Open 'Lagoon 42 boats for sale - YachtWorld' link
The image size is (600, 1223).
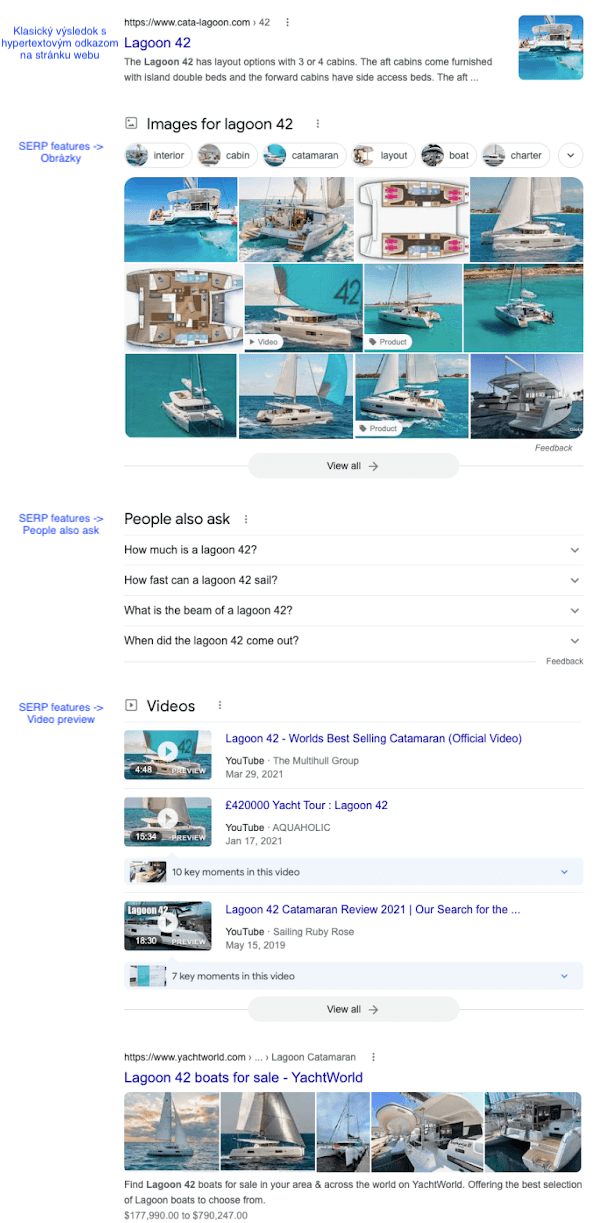pos(243,1077)
